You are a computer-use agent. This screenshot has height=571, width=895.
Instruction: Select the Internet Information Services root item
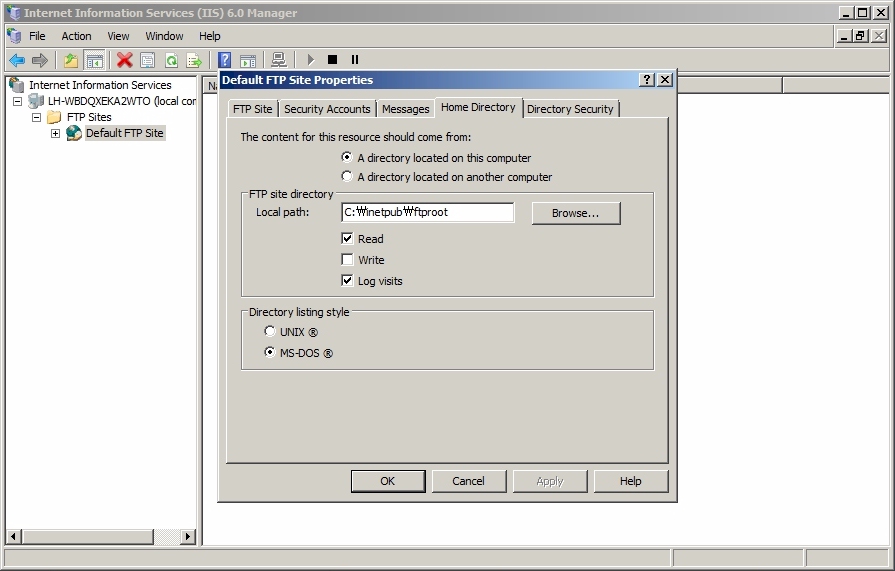pos(100,85)
